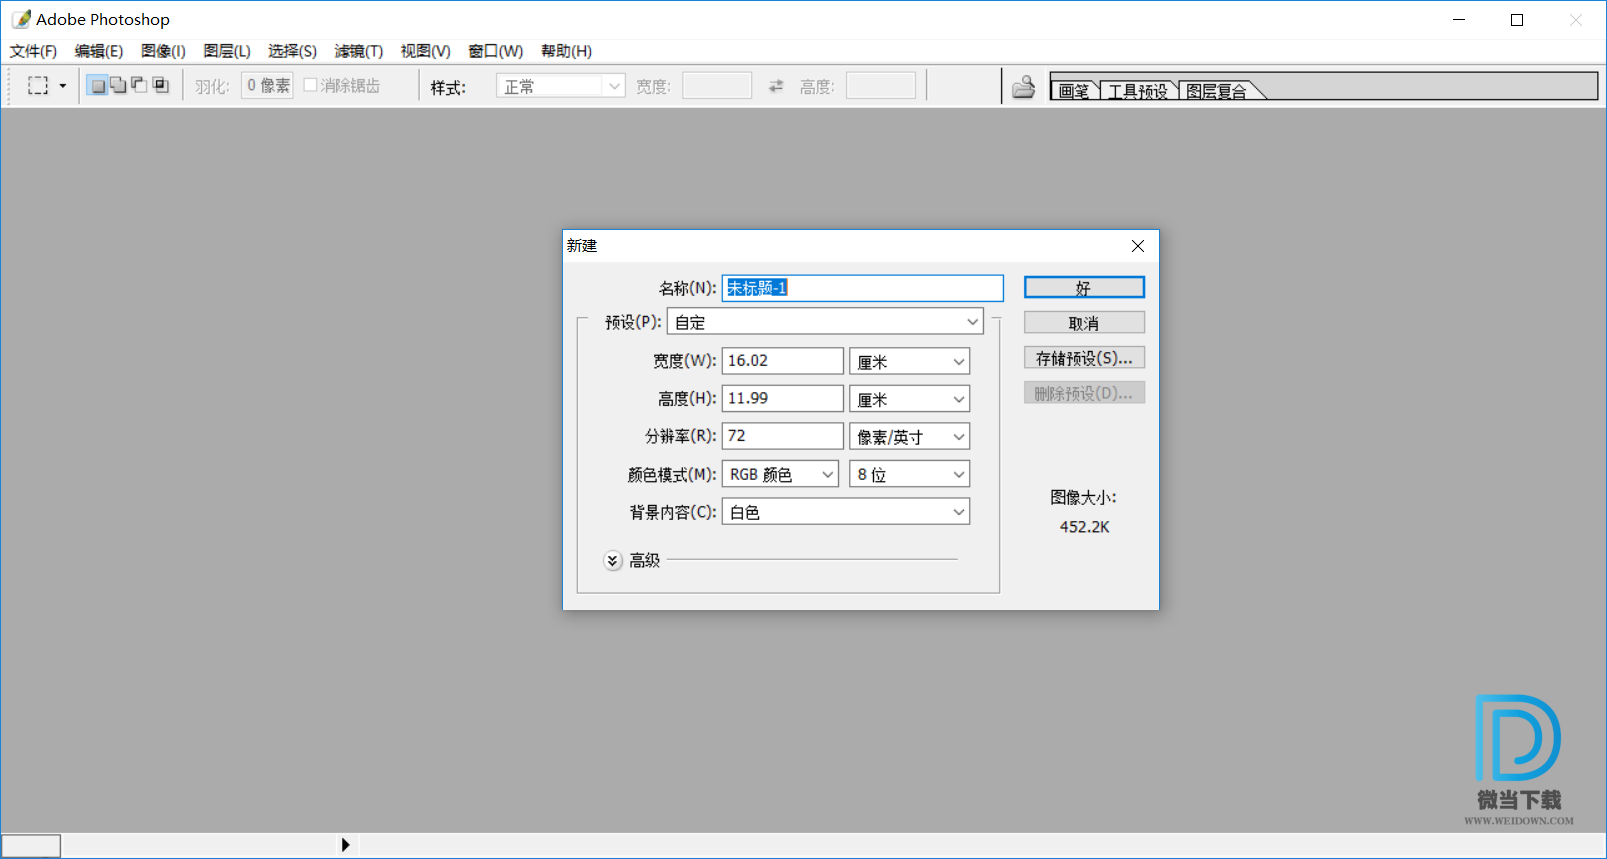Image resolution: width=1607 pixels, height=859 pixels.
Task: Toggle the anti-alias (消除锯齿) checkbox
Action: (310, 85)
